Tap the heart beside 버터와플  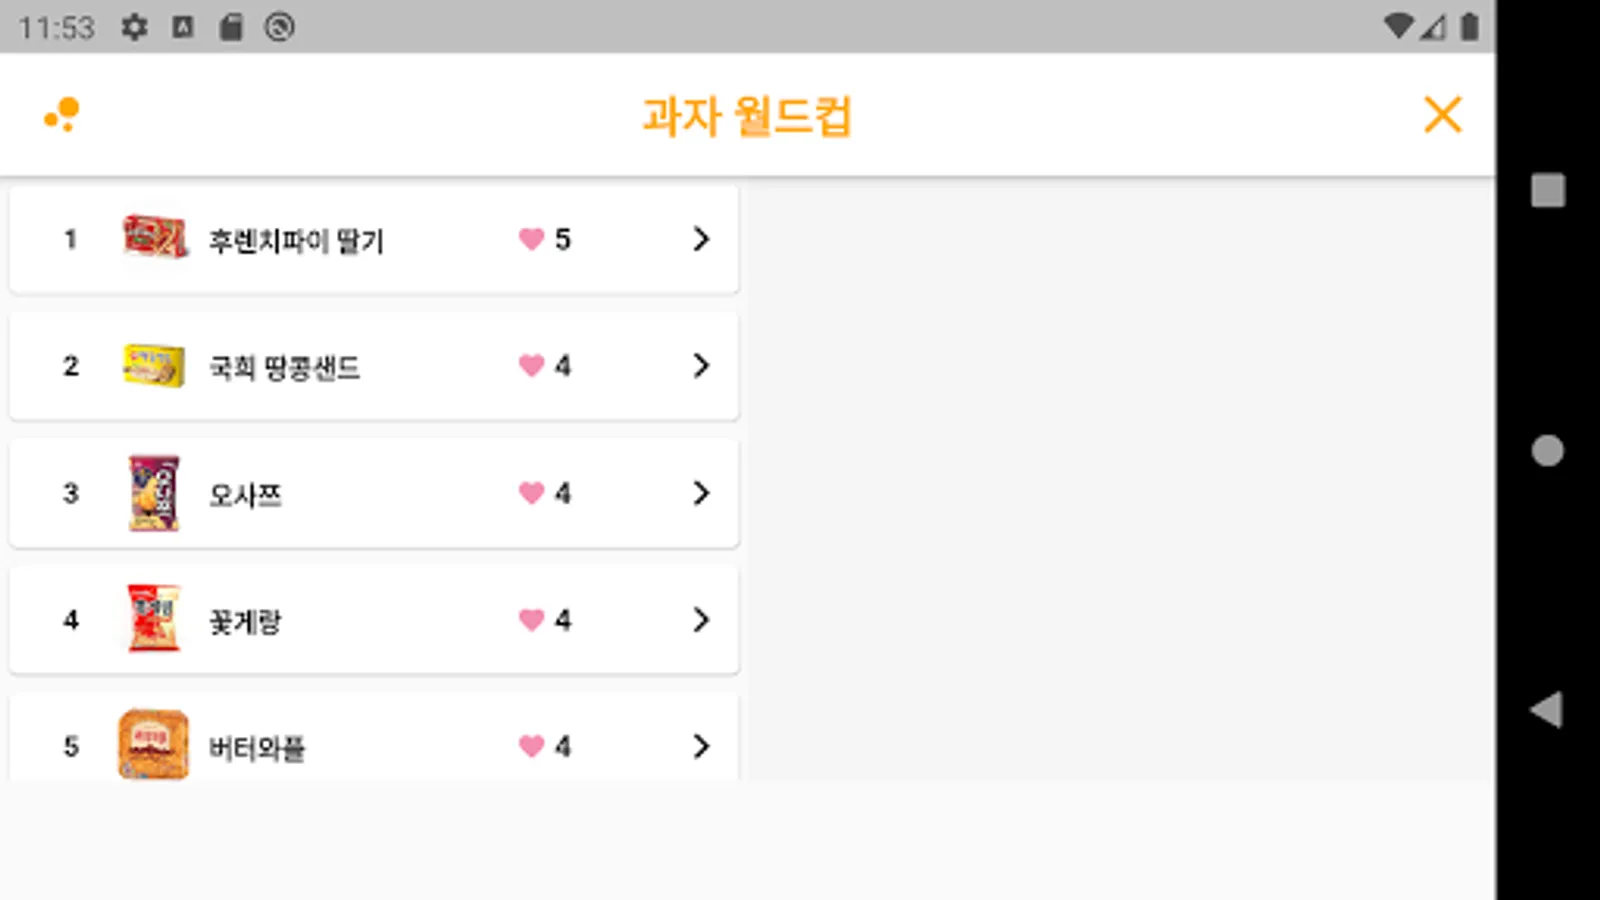point(531,746)
